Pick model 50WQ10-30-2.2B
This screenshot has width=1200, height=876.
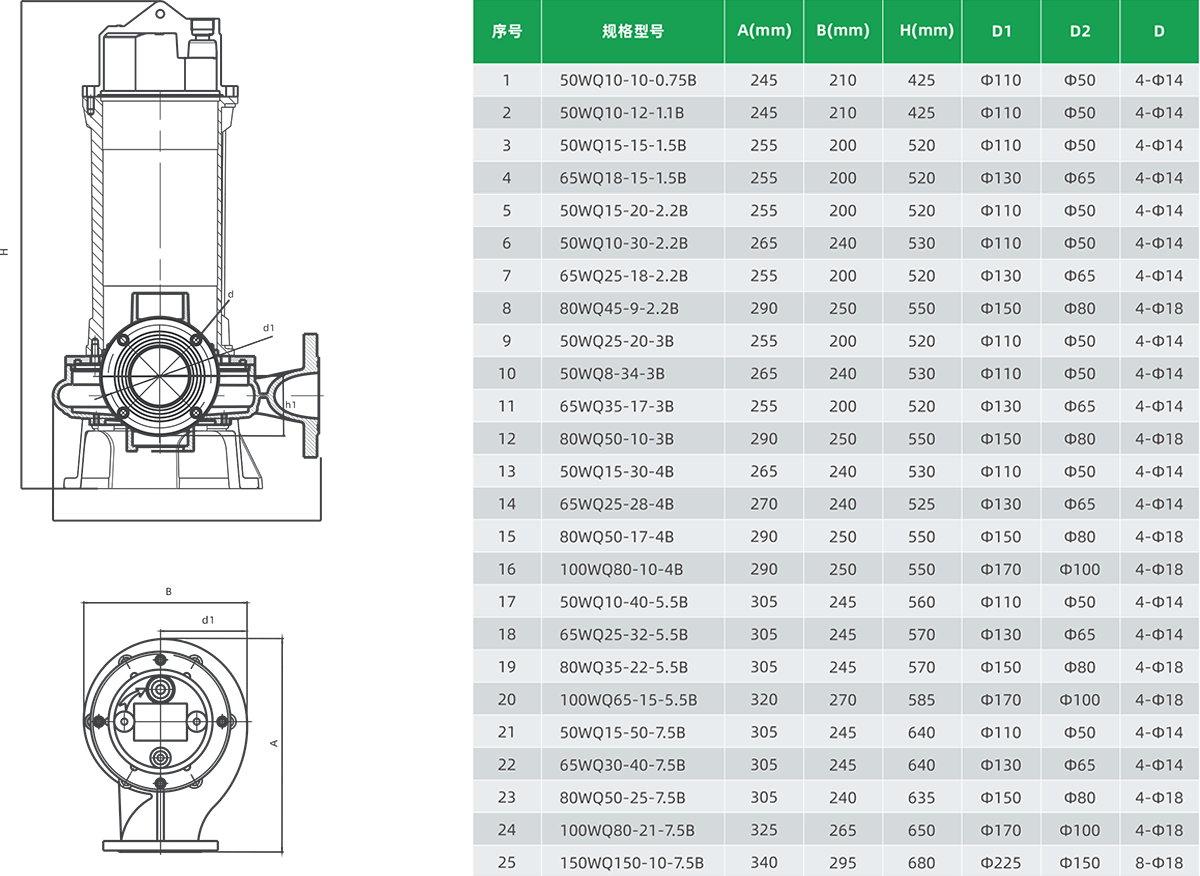(624, 243)
